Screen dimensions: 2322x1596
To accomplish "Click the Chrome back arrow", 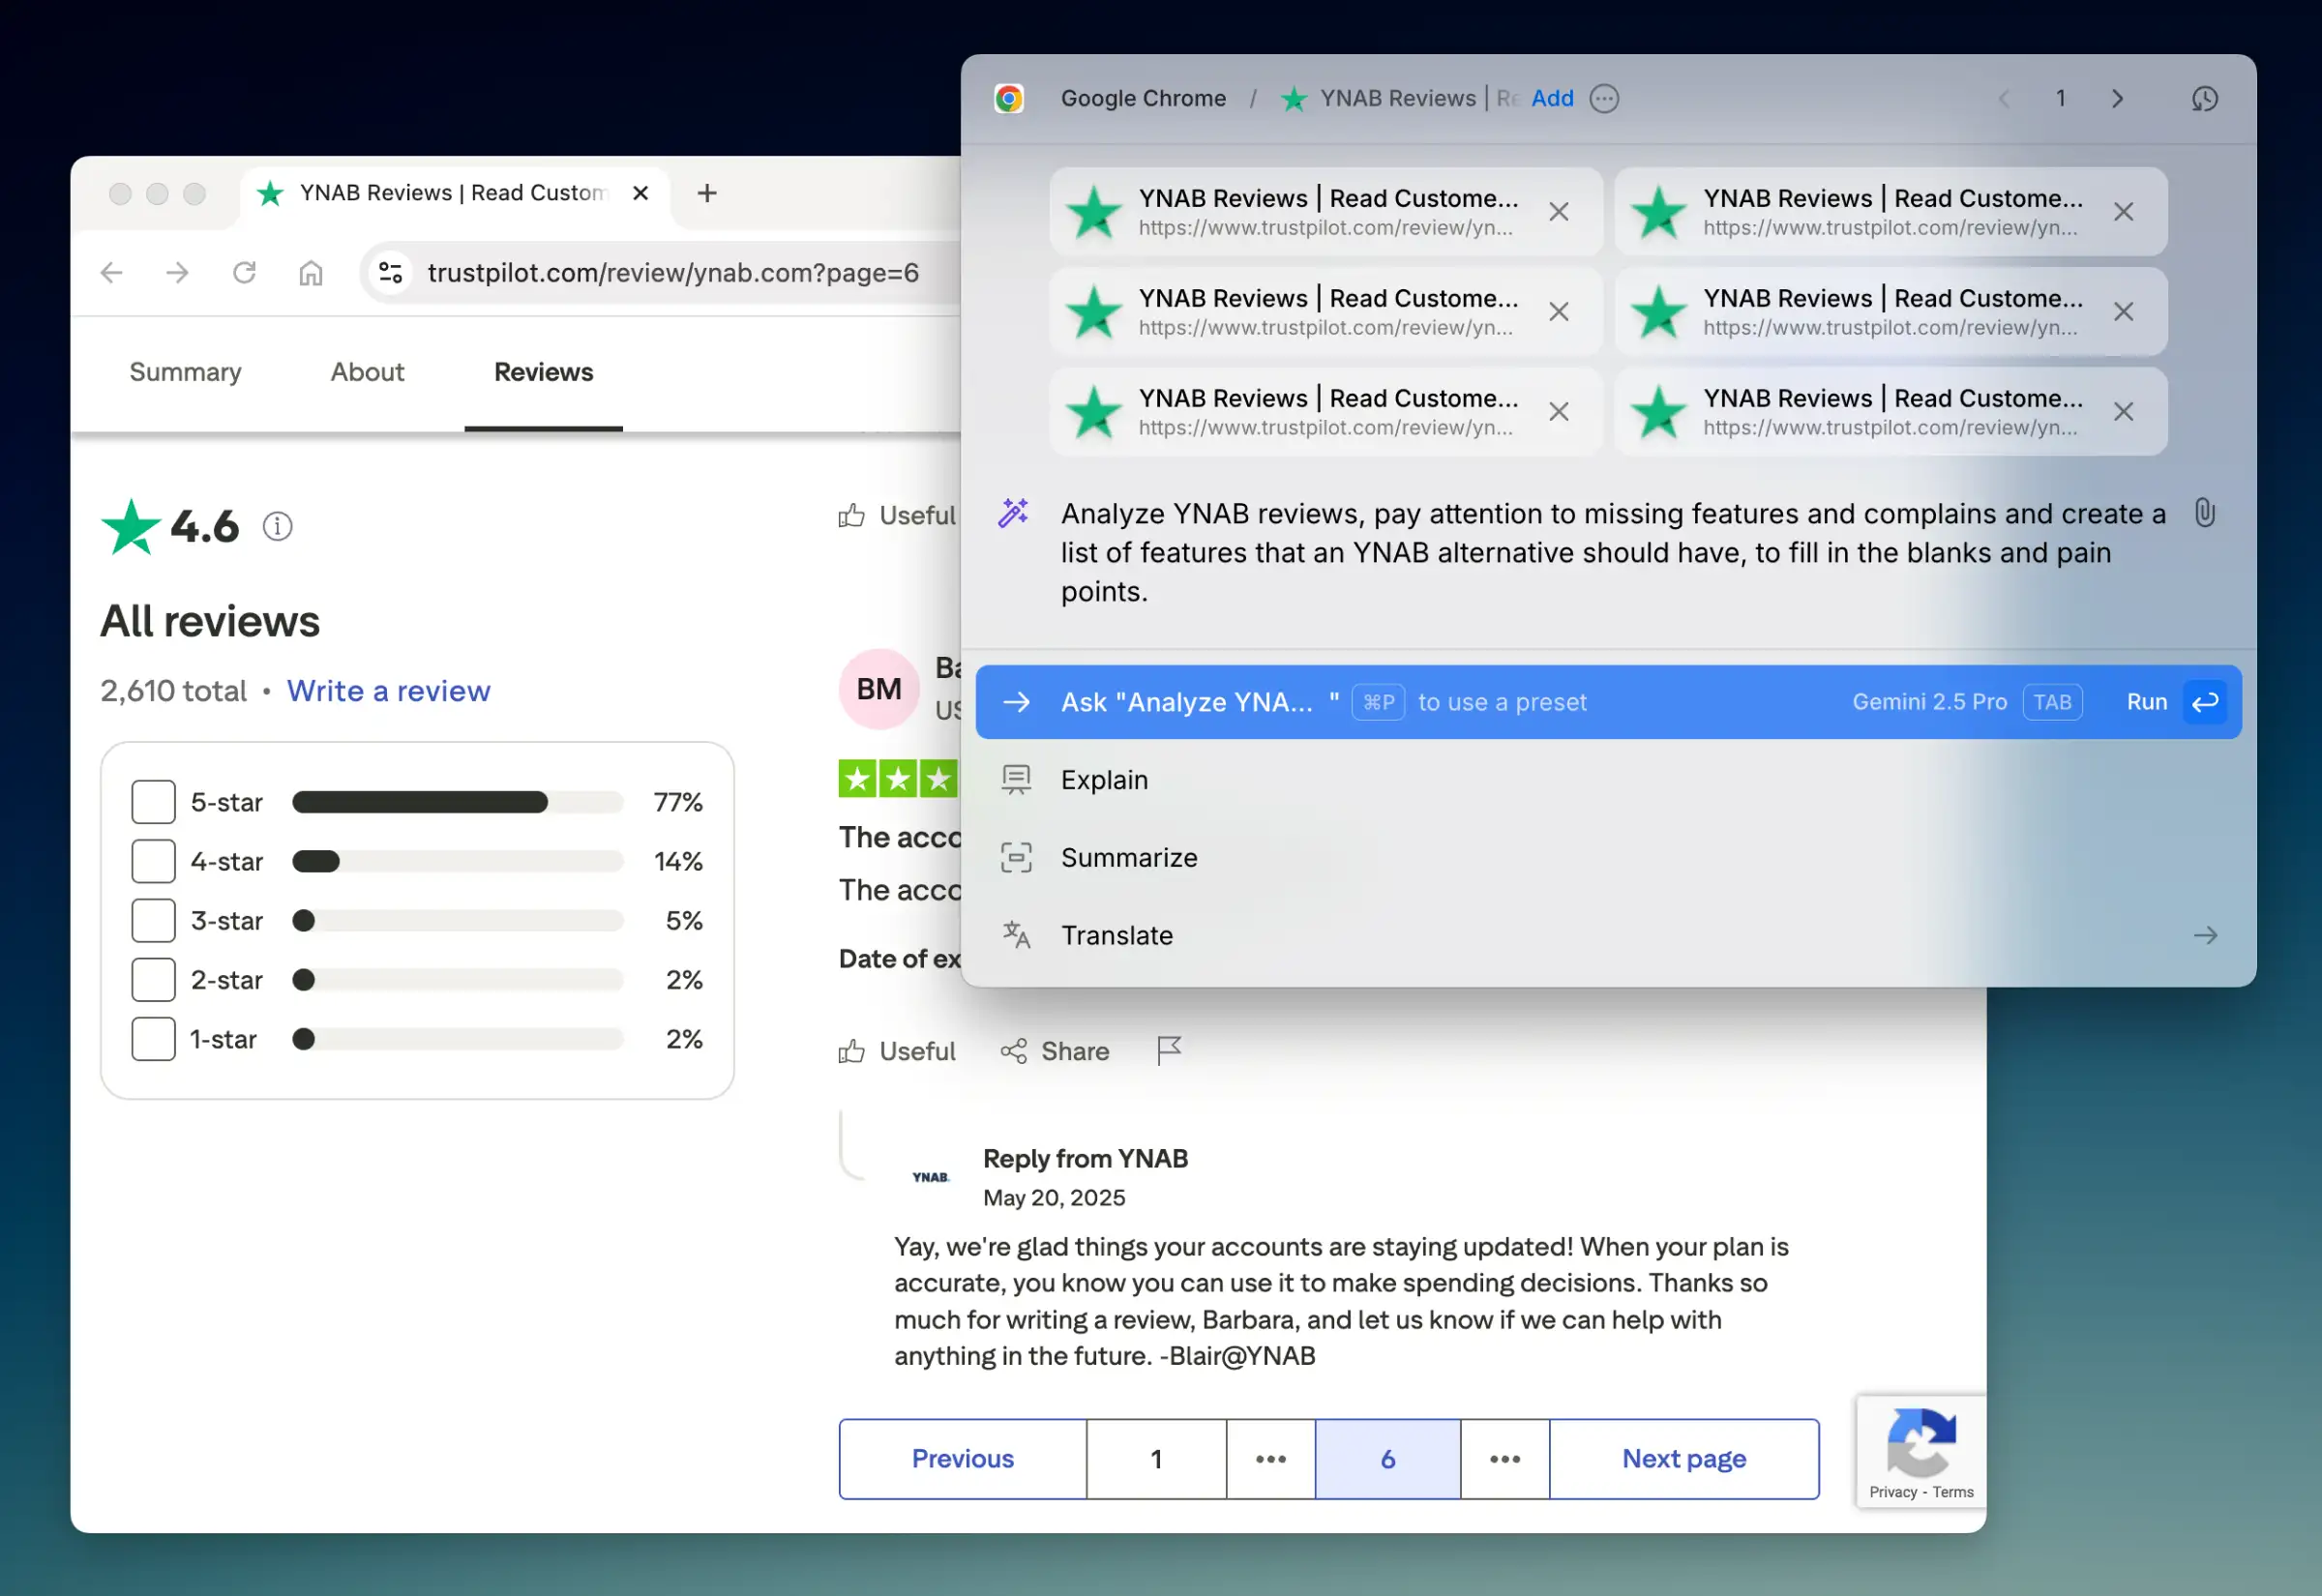I will [111, 272].
